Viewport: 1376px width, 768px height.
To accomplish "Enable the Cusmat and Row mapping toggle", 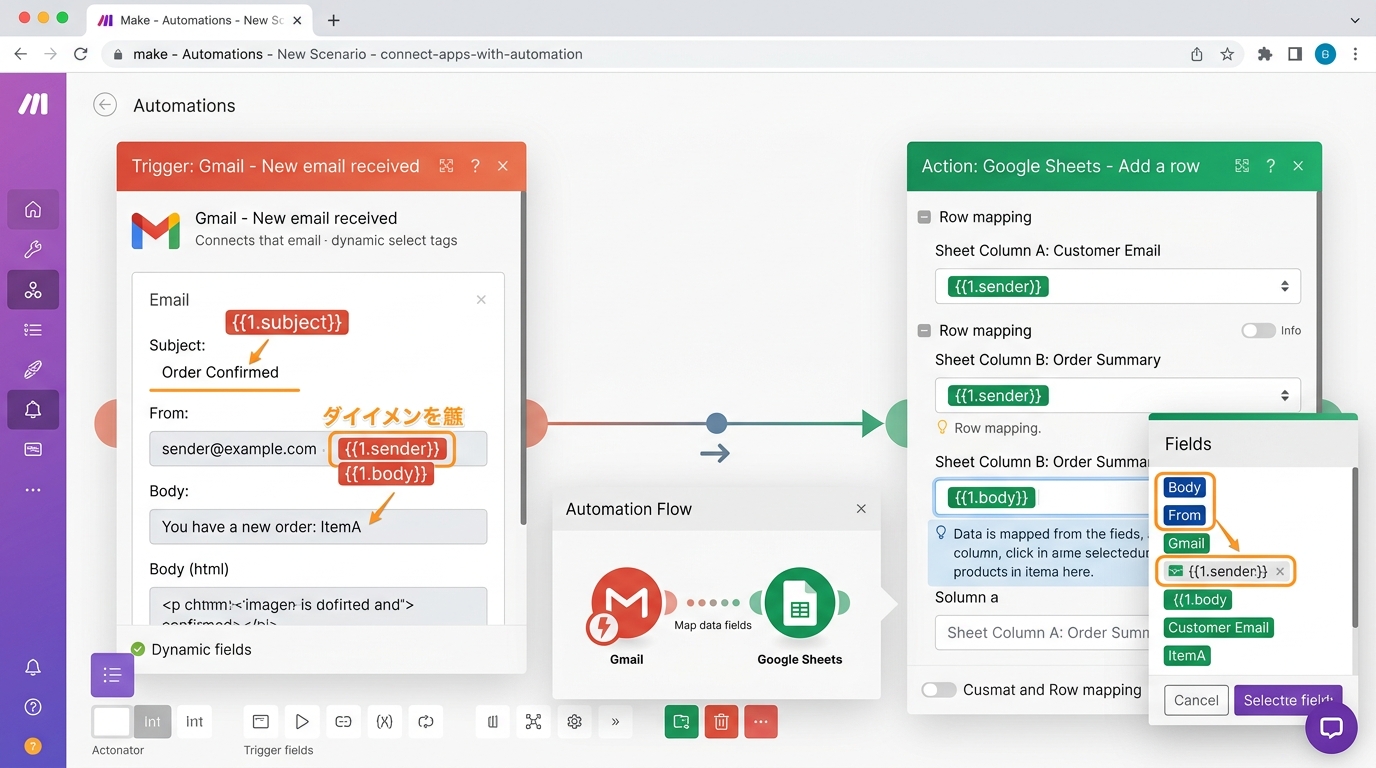I will [938, 690].
